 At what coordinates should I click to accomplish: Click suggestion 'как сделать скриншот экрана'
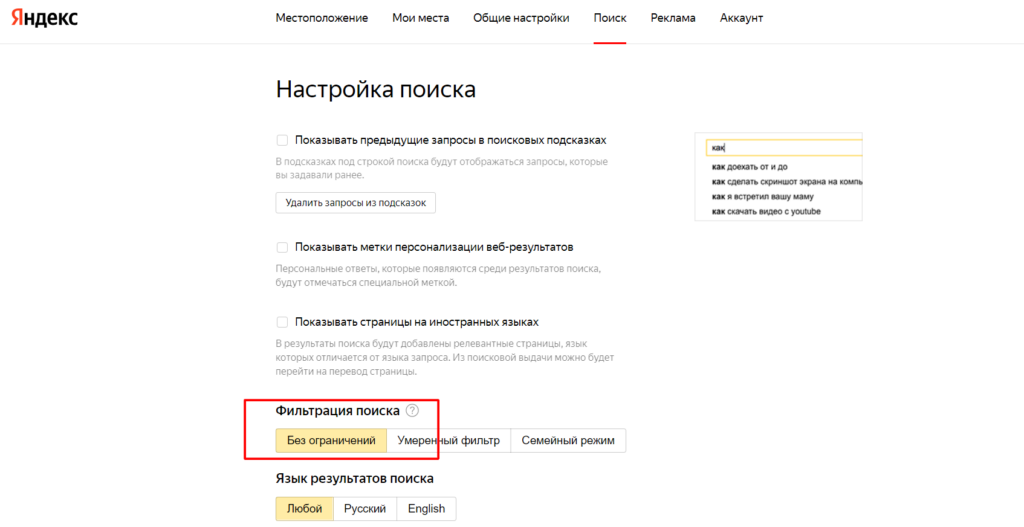pyautogui.click(x=787, y=182)
